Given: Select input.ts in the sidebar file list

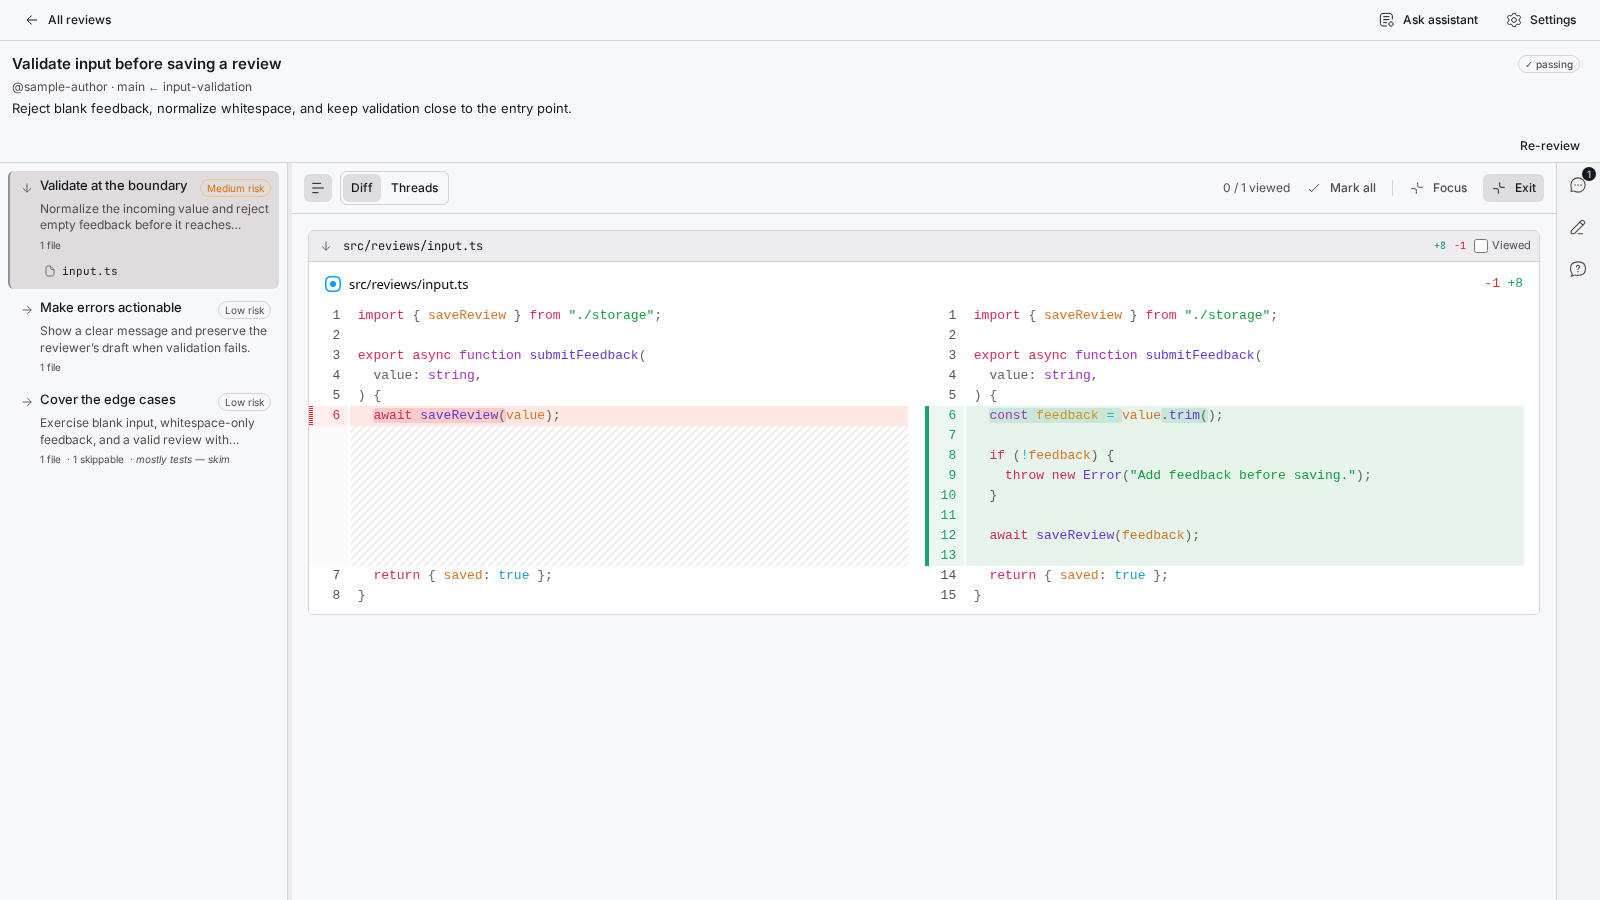Looking at the screenshot, I should 90,271.
